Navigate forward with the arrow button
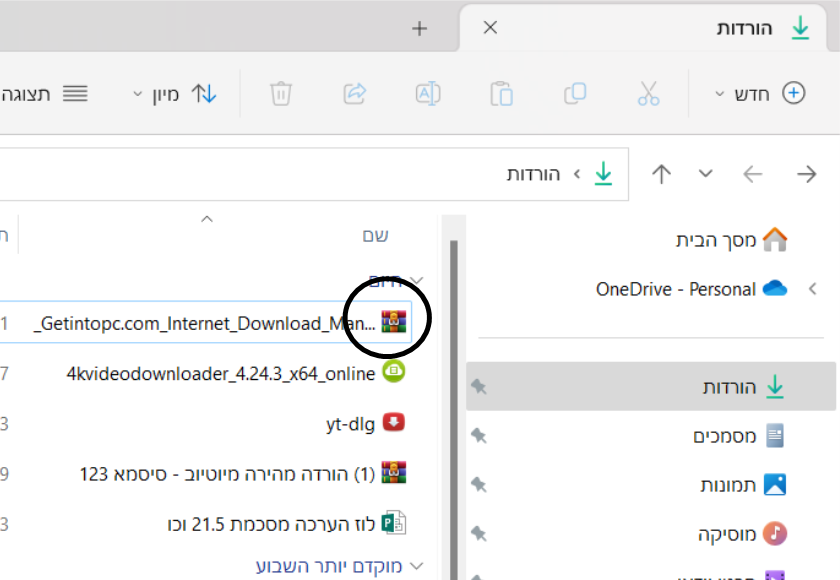This screenshot has height=580, width=840. pyautogui.click(x=753, y=174)
